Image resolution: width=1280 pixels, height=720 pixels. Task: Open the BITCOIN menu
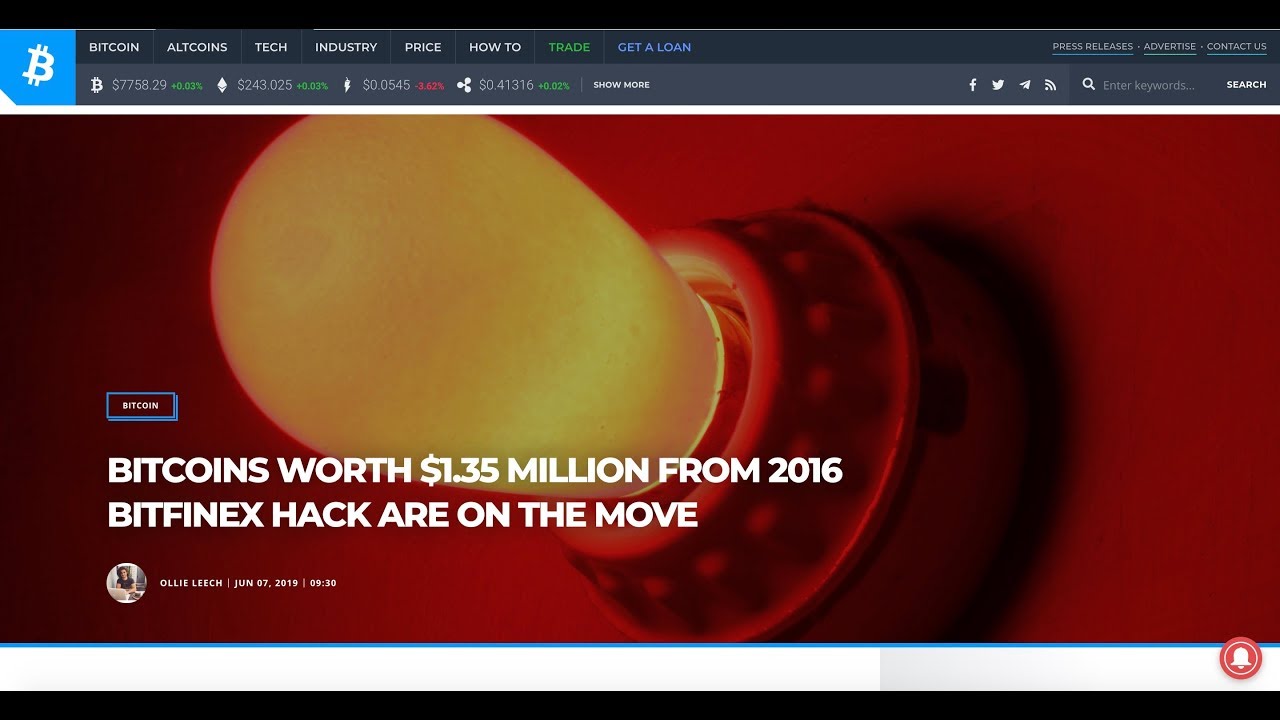coord(114,47)
